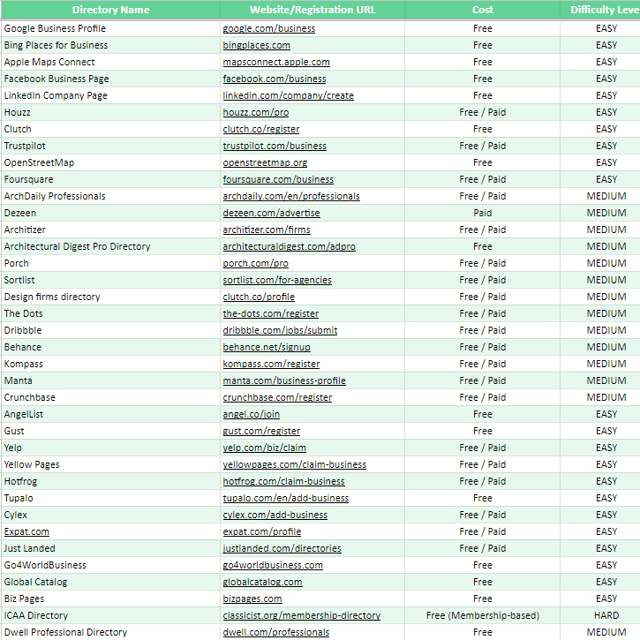Open the houzz.com/pro link
Image resolution: width=640 pixels, height=640 pixels.
[256, 112]
